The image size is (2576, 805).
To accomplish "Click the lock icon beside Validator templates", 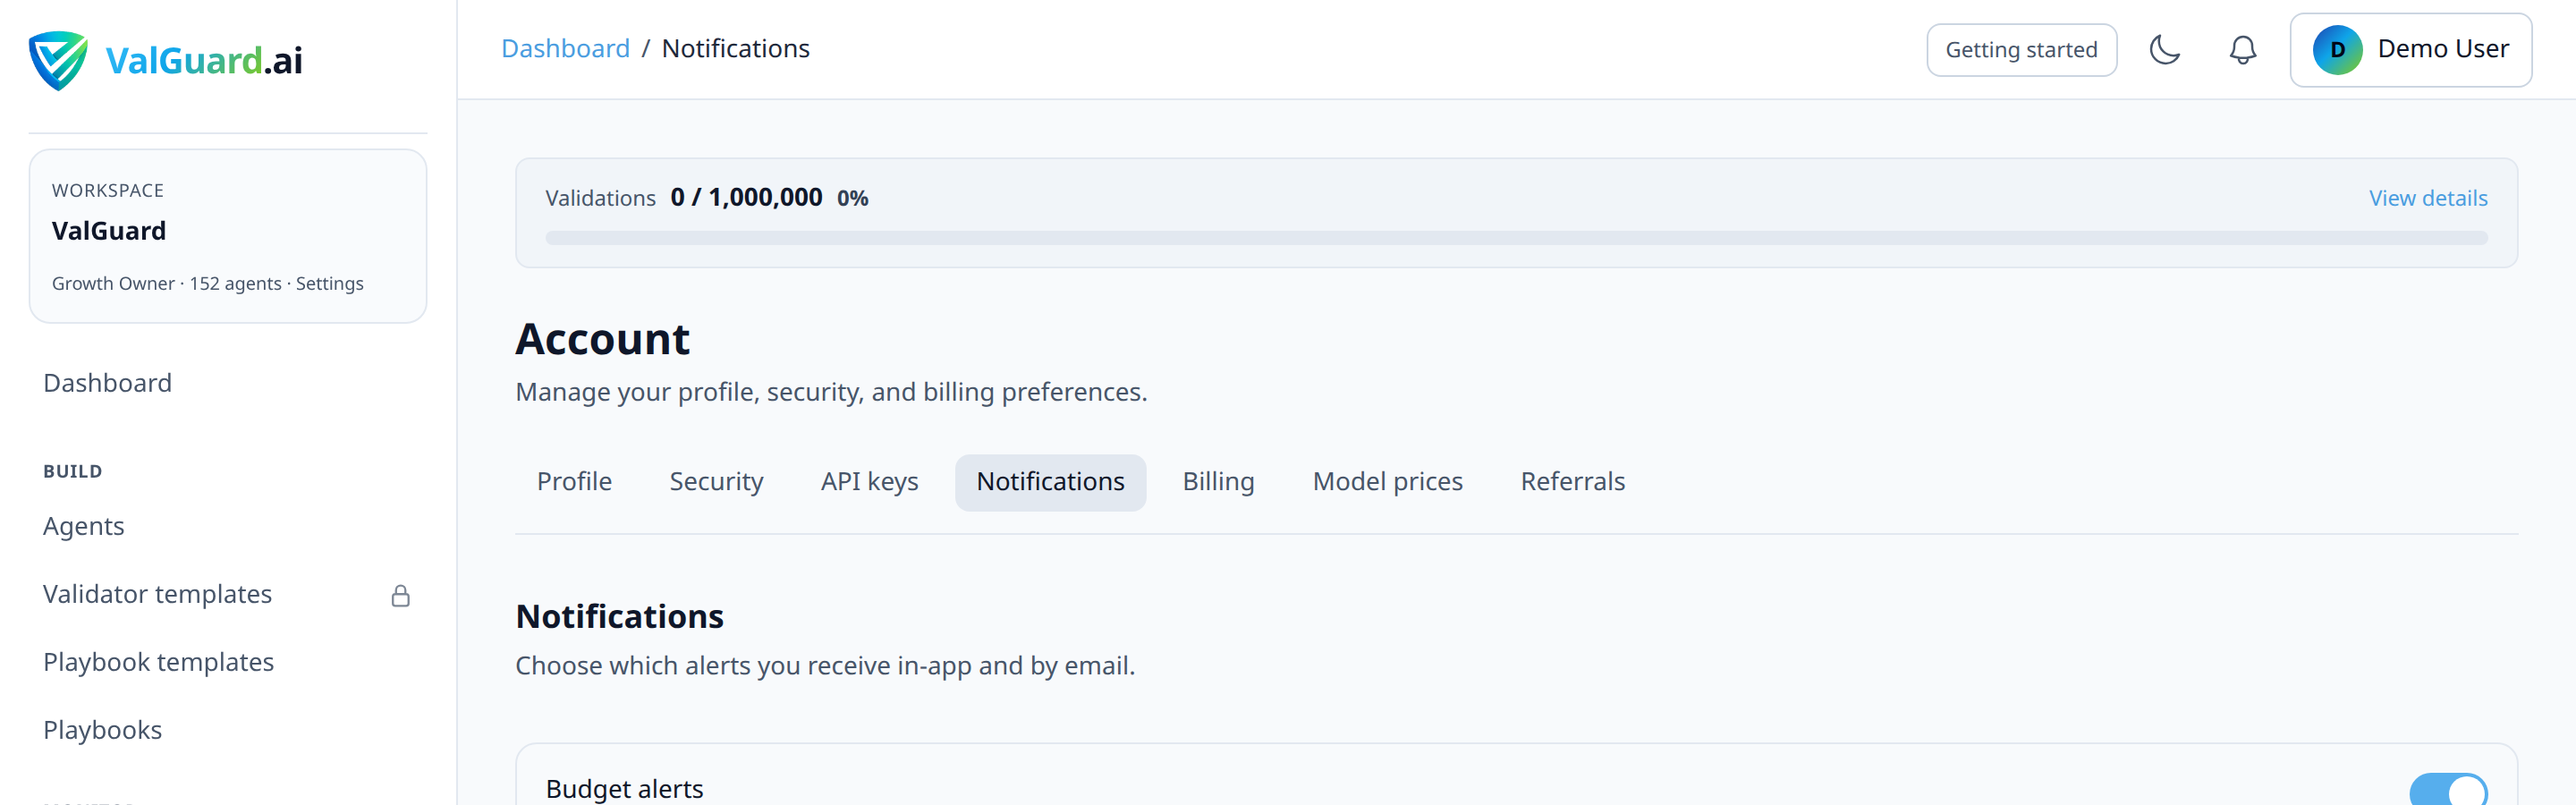I will point(400,596).
